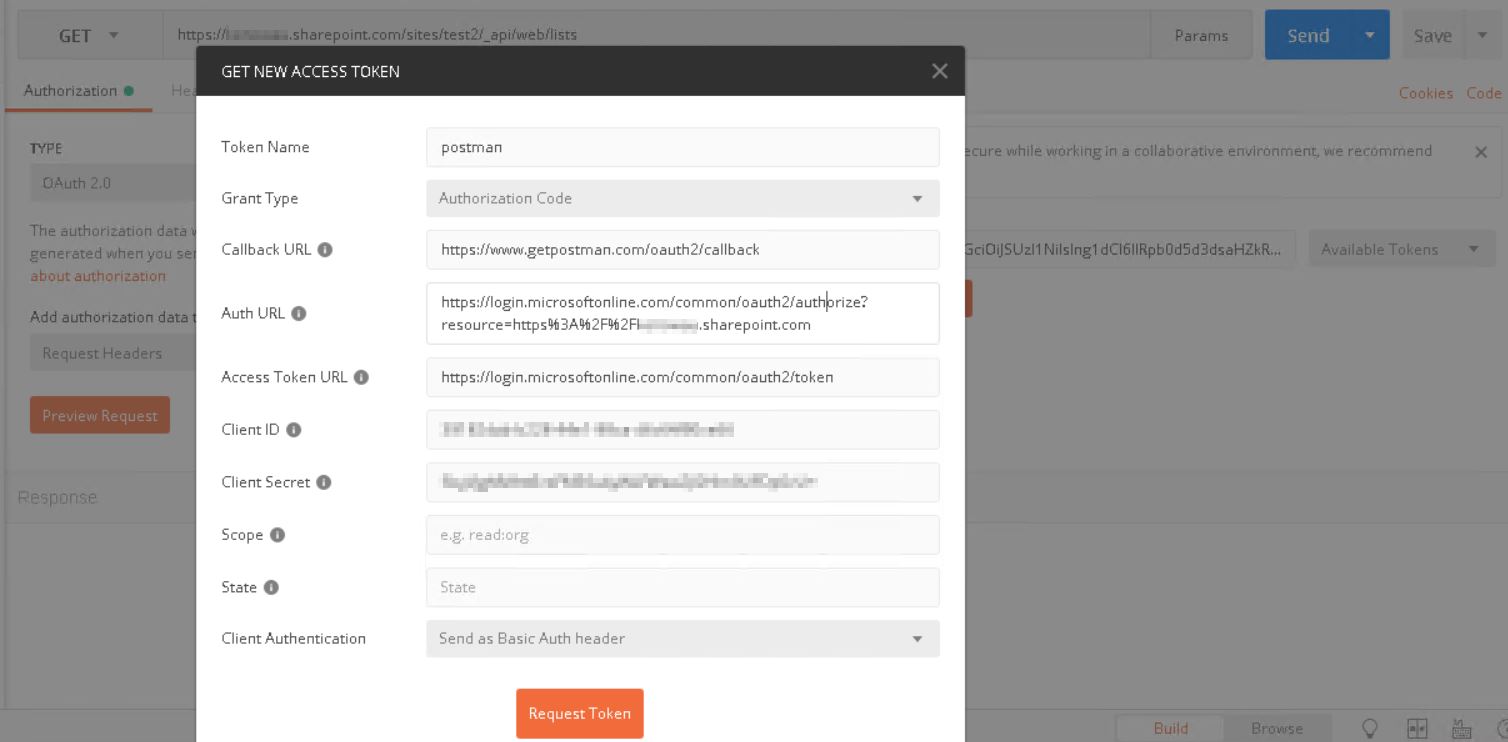Image resolution: width=1508 pixels, height=742 pixels.
Task: Click the Scope info icon
Action: point(277,534)
